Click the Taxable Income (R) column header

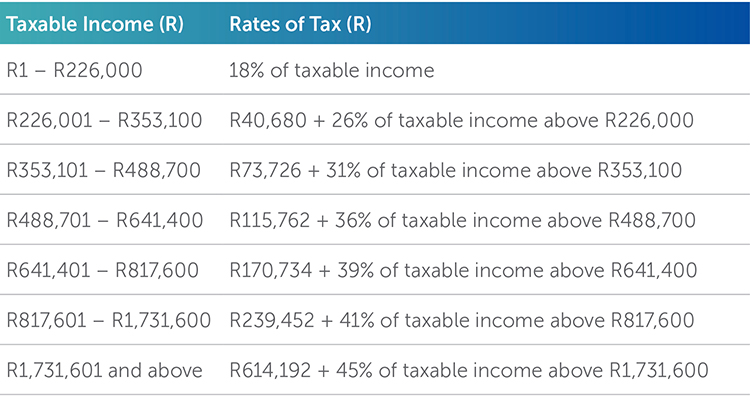99,24
